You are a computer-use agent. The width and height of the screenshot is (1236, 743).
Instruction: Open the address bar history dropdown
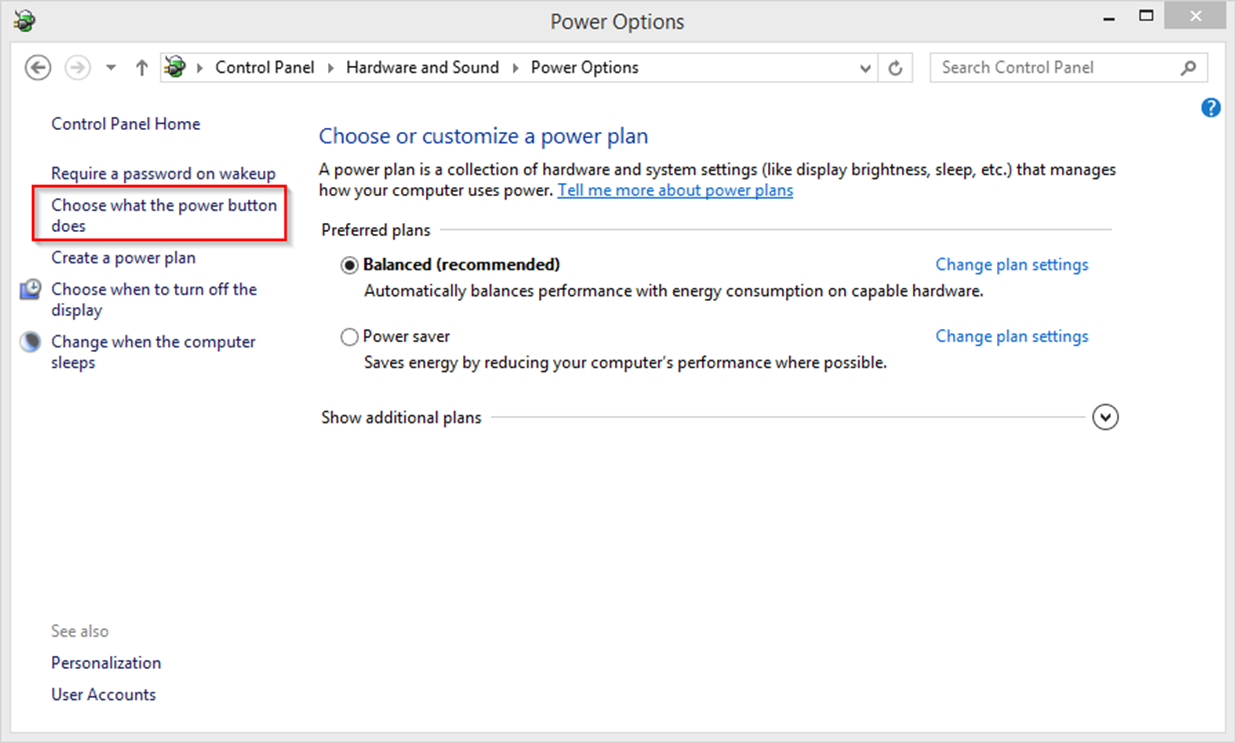[866, 68]
